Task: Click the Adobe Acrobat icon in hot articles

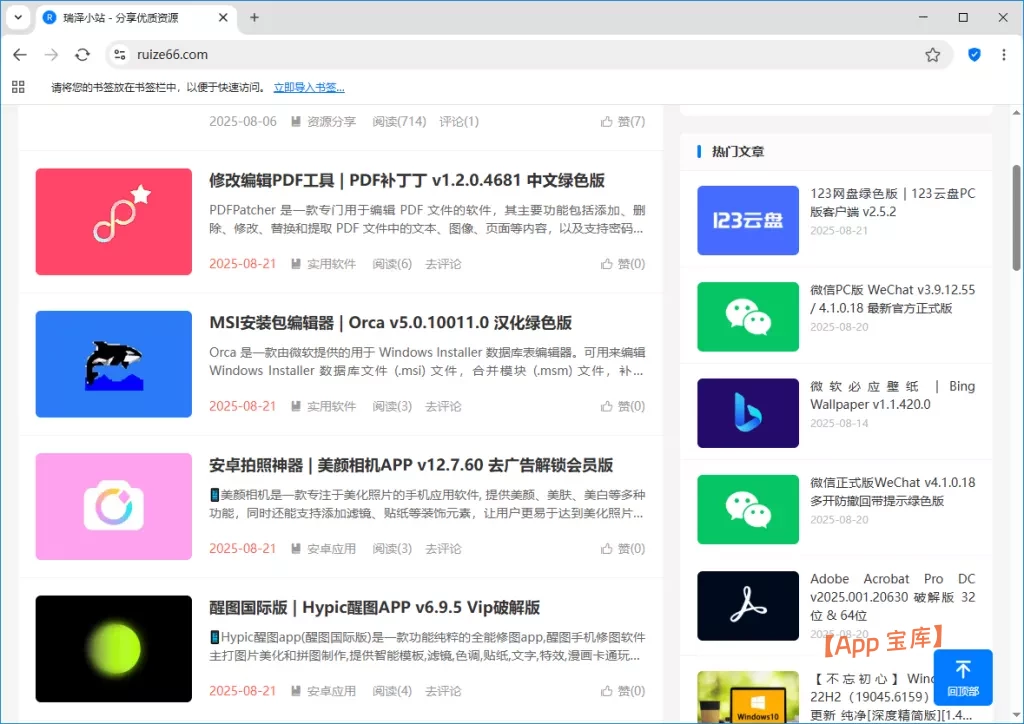Action: click(748, 605)
